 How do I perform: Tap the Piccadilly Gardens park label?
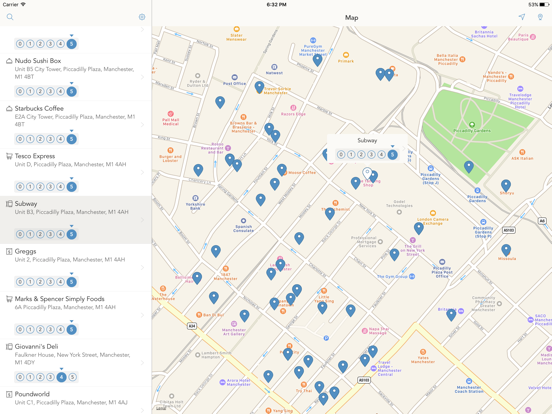click(472, 131)
